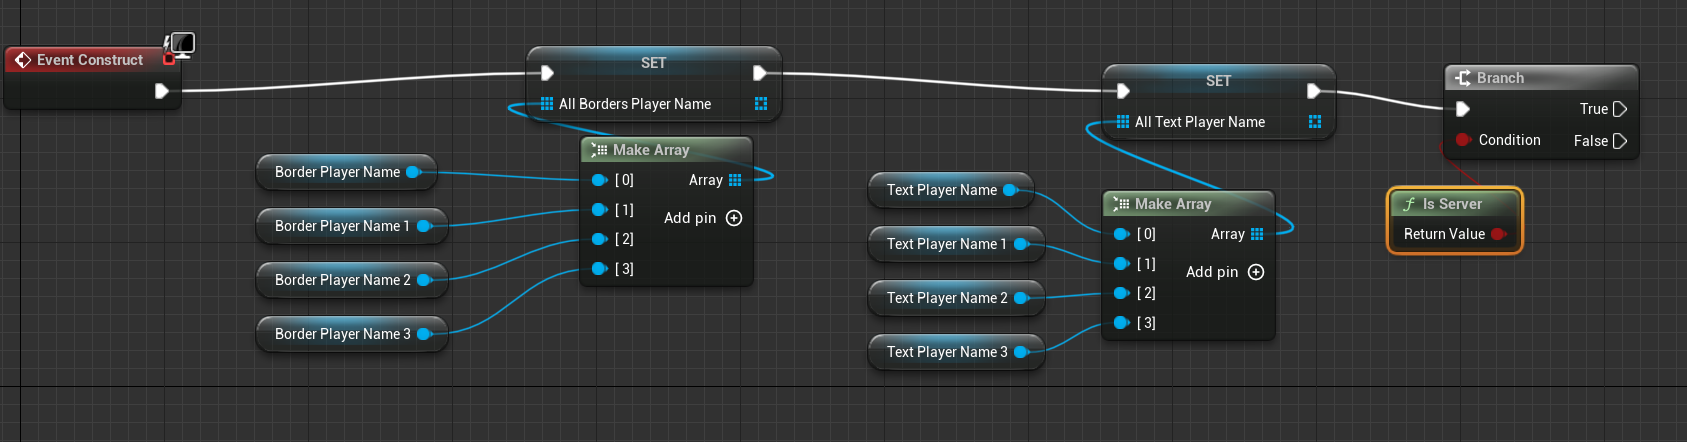1687x442 pixels.
Task: Click the Text Player Name 1 output pin
Action: pos(1020,244)
